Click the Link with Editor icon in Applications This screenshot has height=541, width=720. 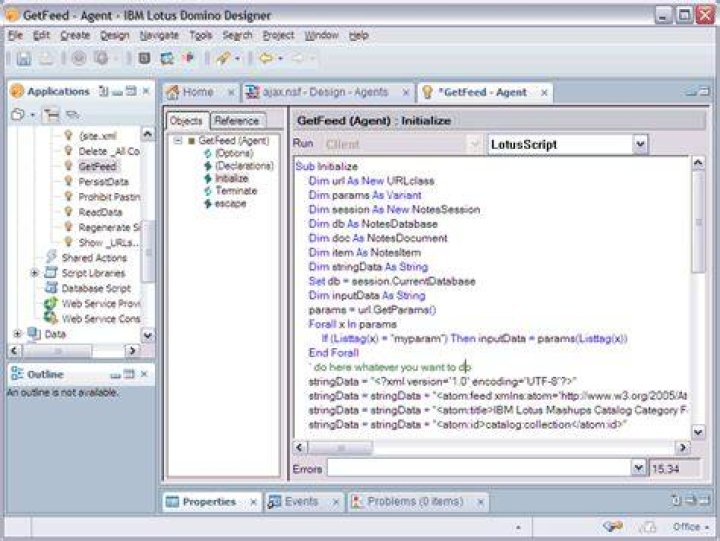pos(72,114)
